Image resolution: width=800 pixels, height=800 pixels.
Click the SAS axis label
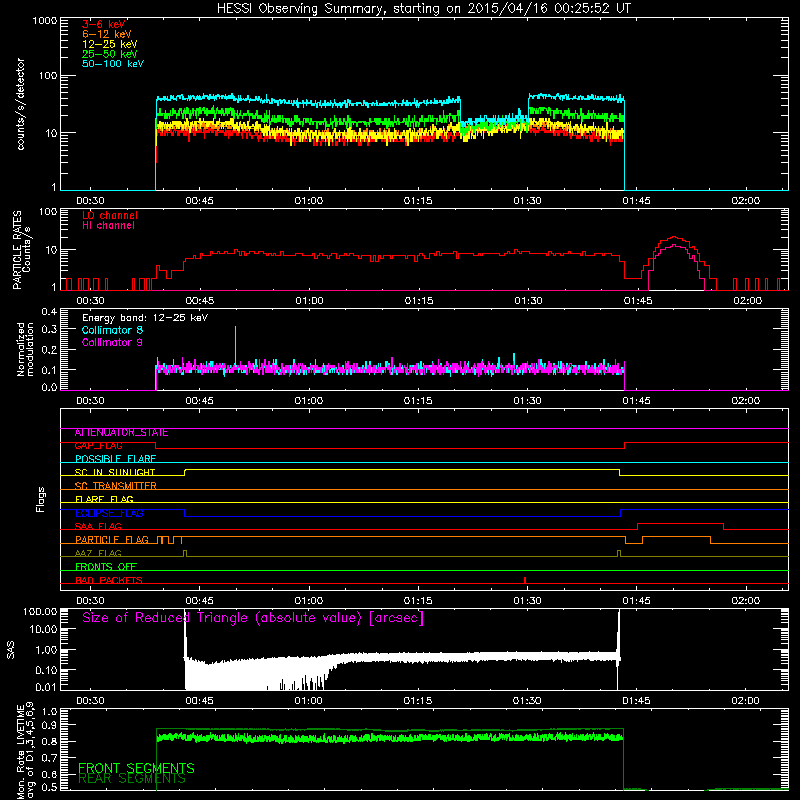point(11,649)
